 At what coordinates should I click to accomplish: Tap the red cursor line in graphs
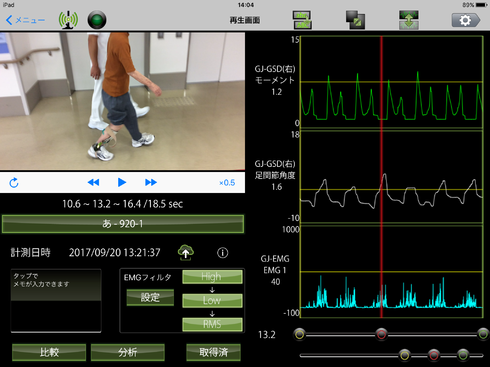pyautogui.click(x=382, y=177)
